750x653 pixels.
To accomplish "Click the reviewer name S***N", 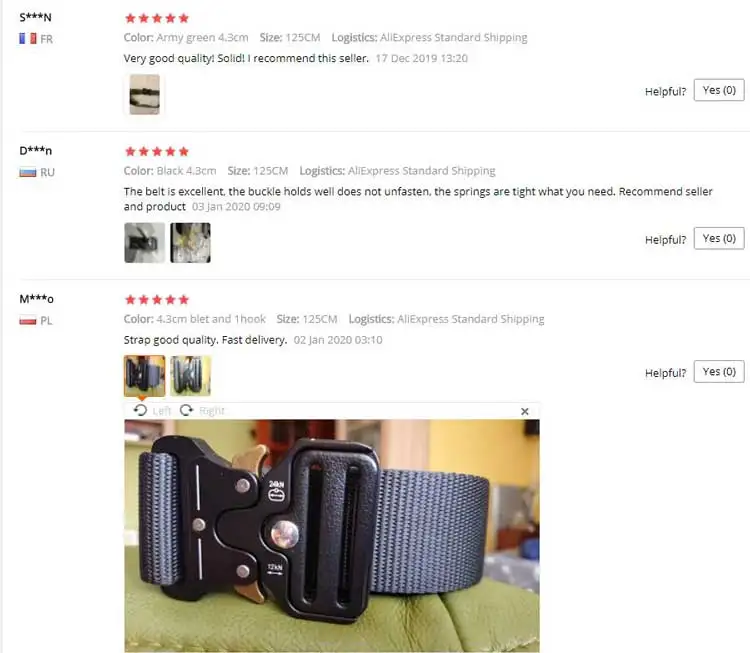I will pos(35,17).
